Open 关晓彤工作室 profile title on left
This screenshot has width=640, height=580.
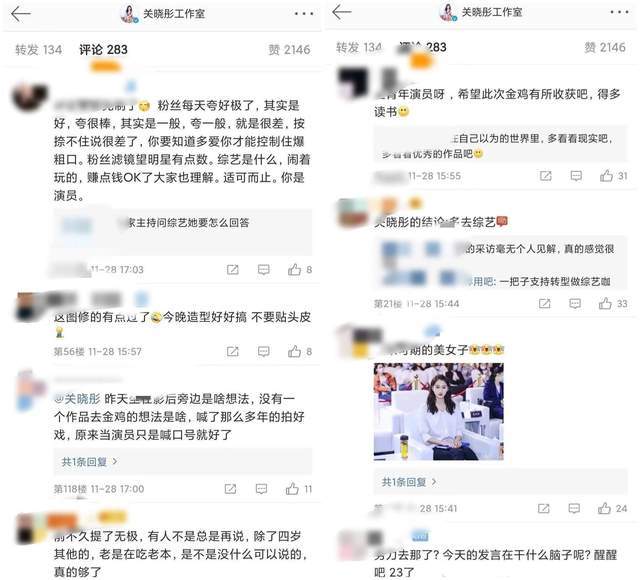[174, 14]
